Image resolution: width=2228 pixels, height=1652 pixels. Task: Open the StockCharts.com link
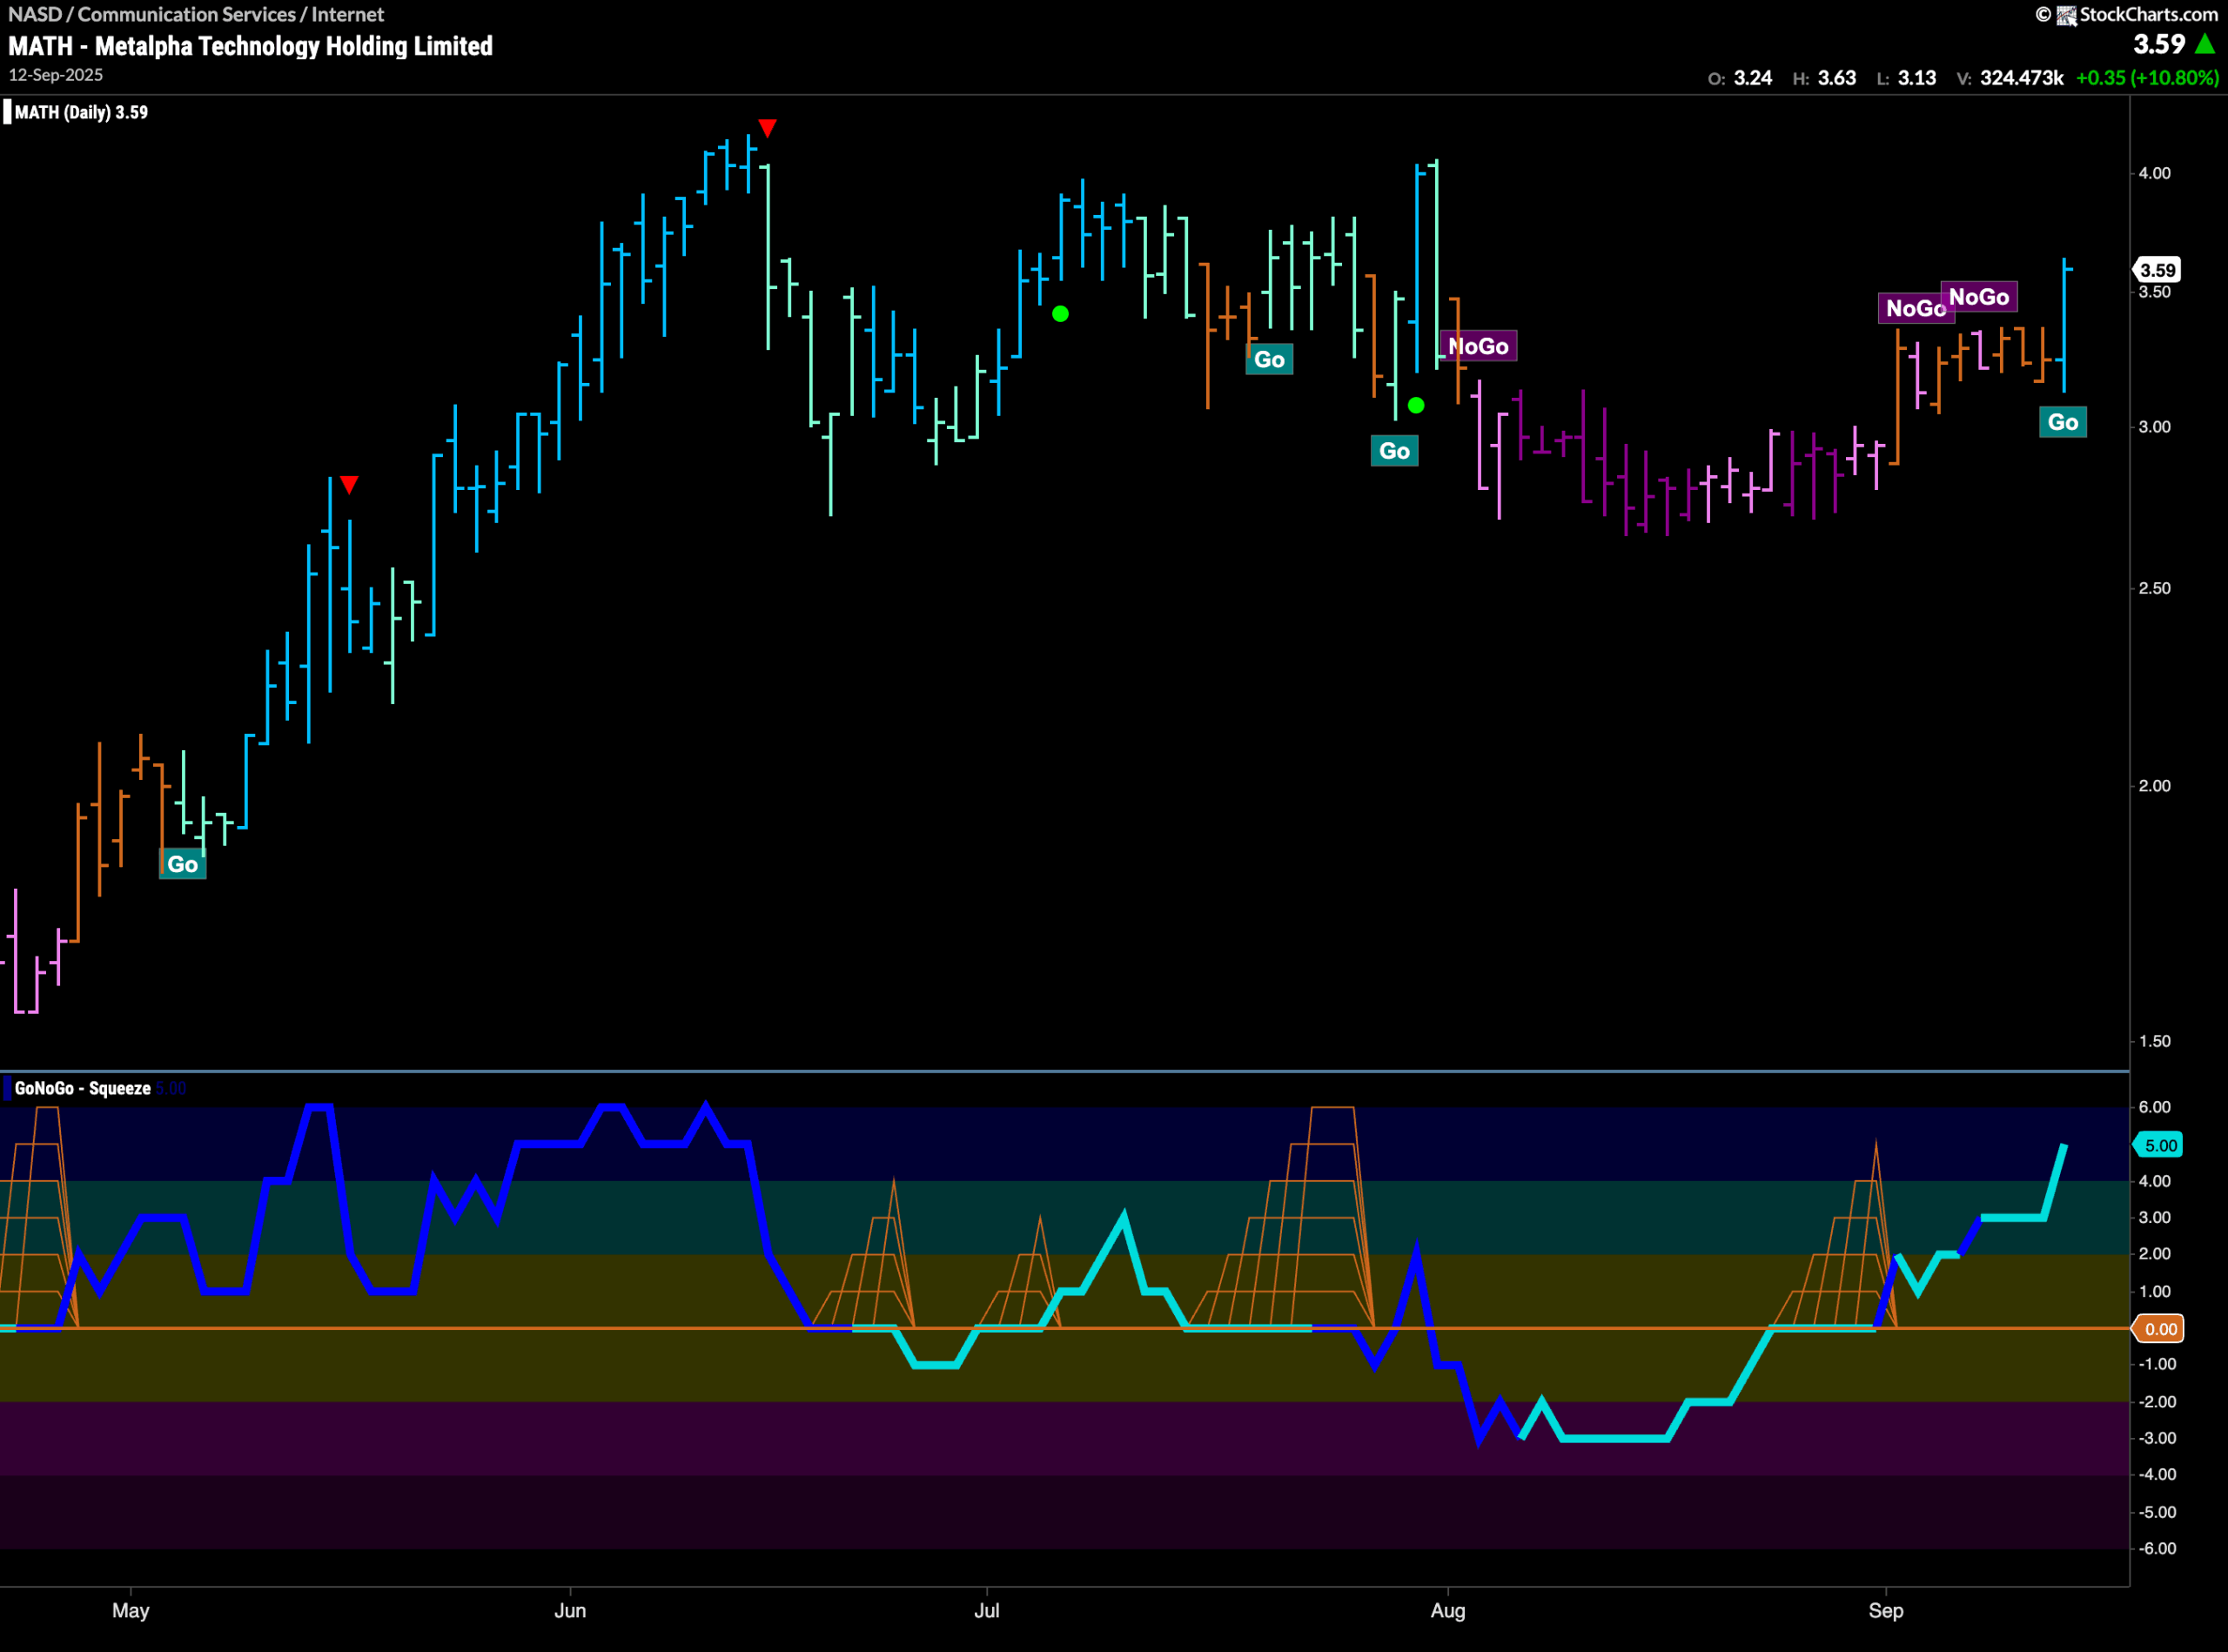(2148, 15)
